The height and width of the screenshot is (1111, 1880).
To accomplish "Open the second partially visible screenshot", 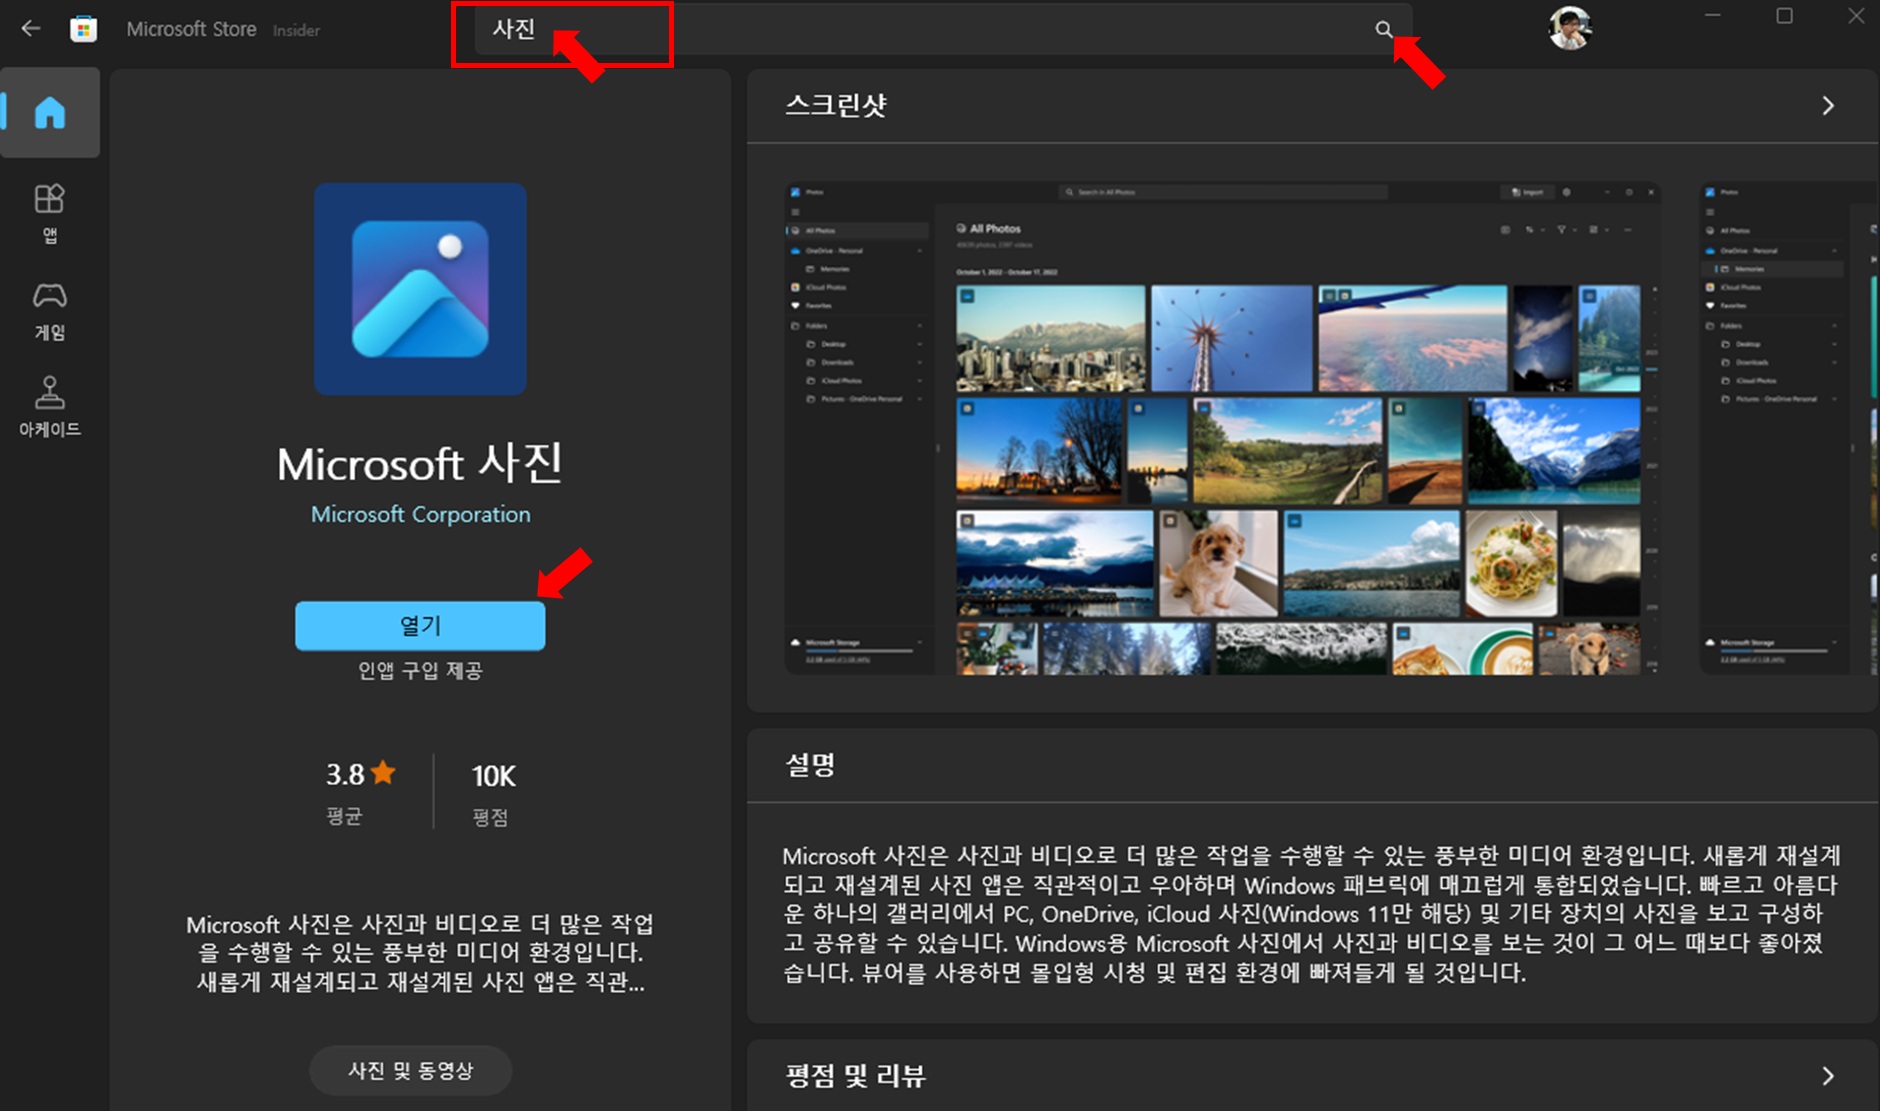I will coord(1789,428).
